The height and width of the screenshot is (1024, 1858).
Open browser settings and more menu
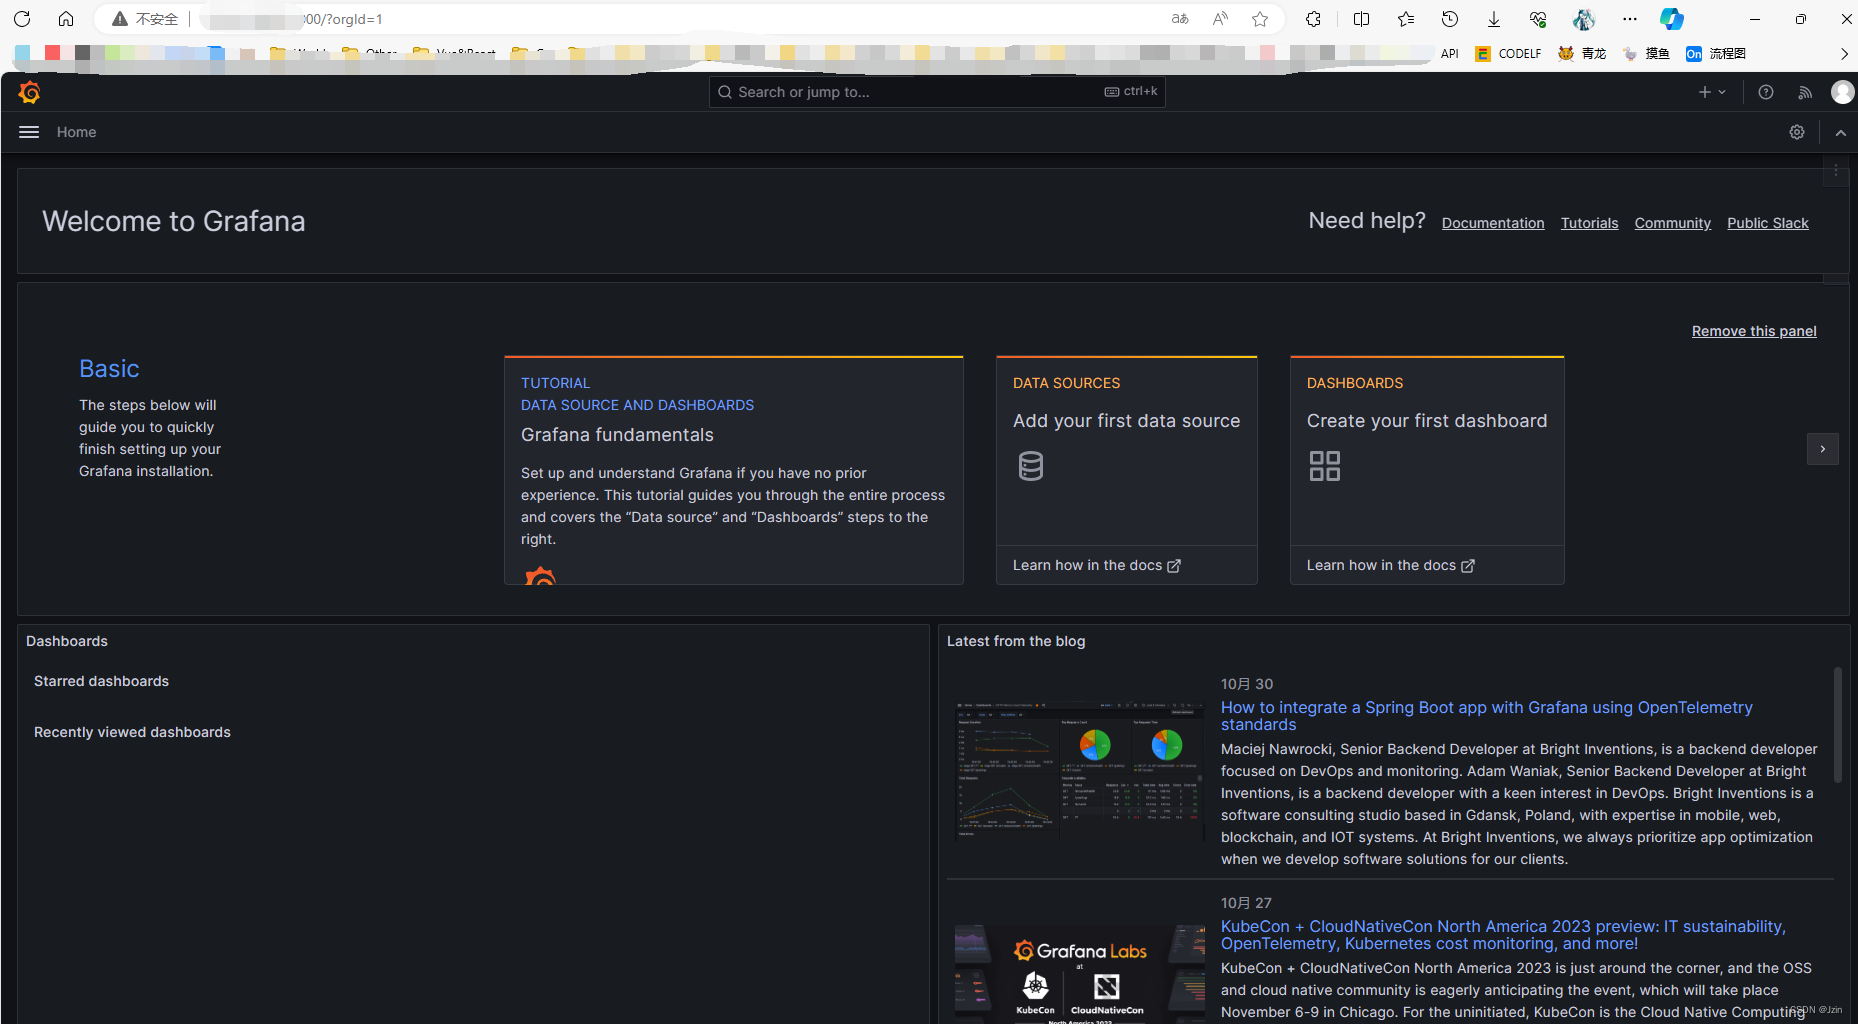[1630, 19]
